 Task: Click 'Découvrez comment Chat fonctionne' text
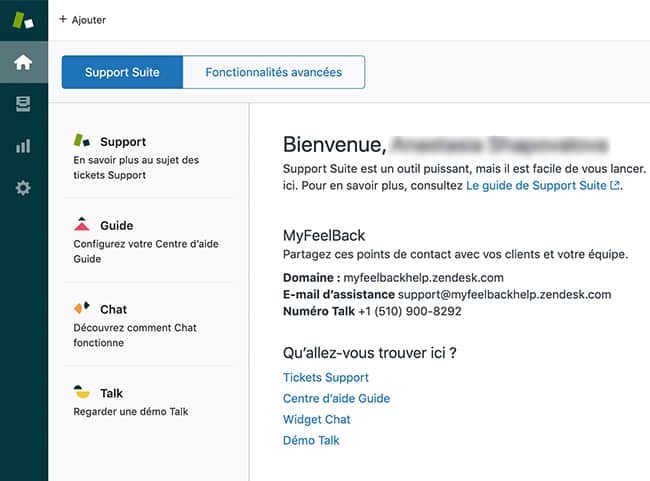135,335
